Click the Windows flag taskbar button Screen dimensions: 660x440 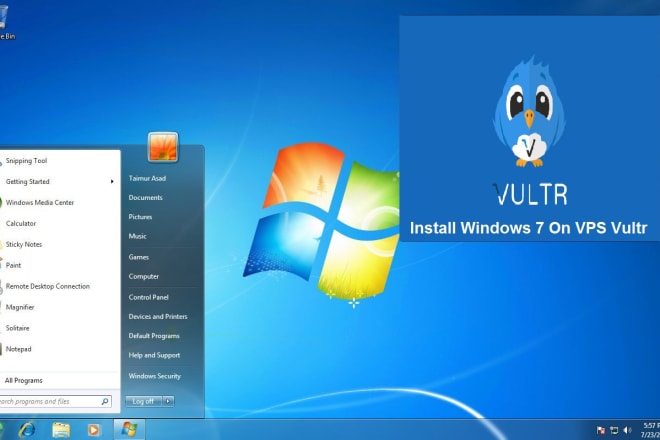129,429
